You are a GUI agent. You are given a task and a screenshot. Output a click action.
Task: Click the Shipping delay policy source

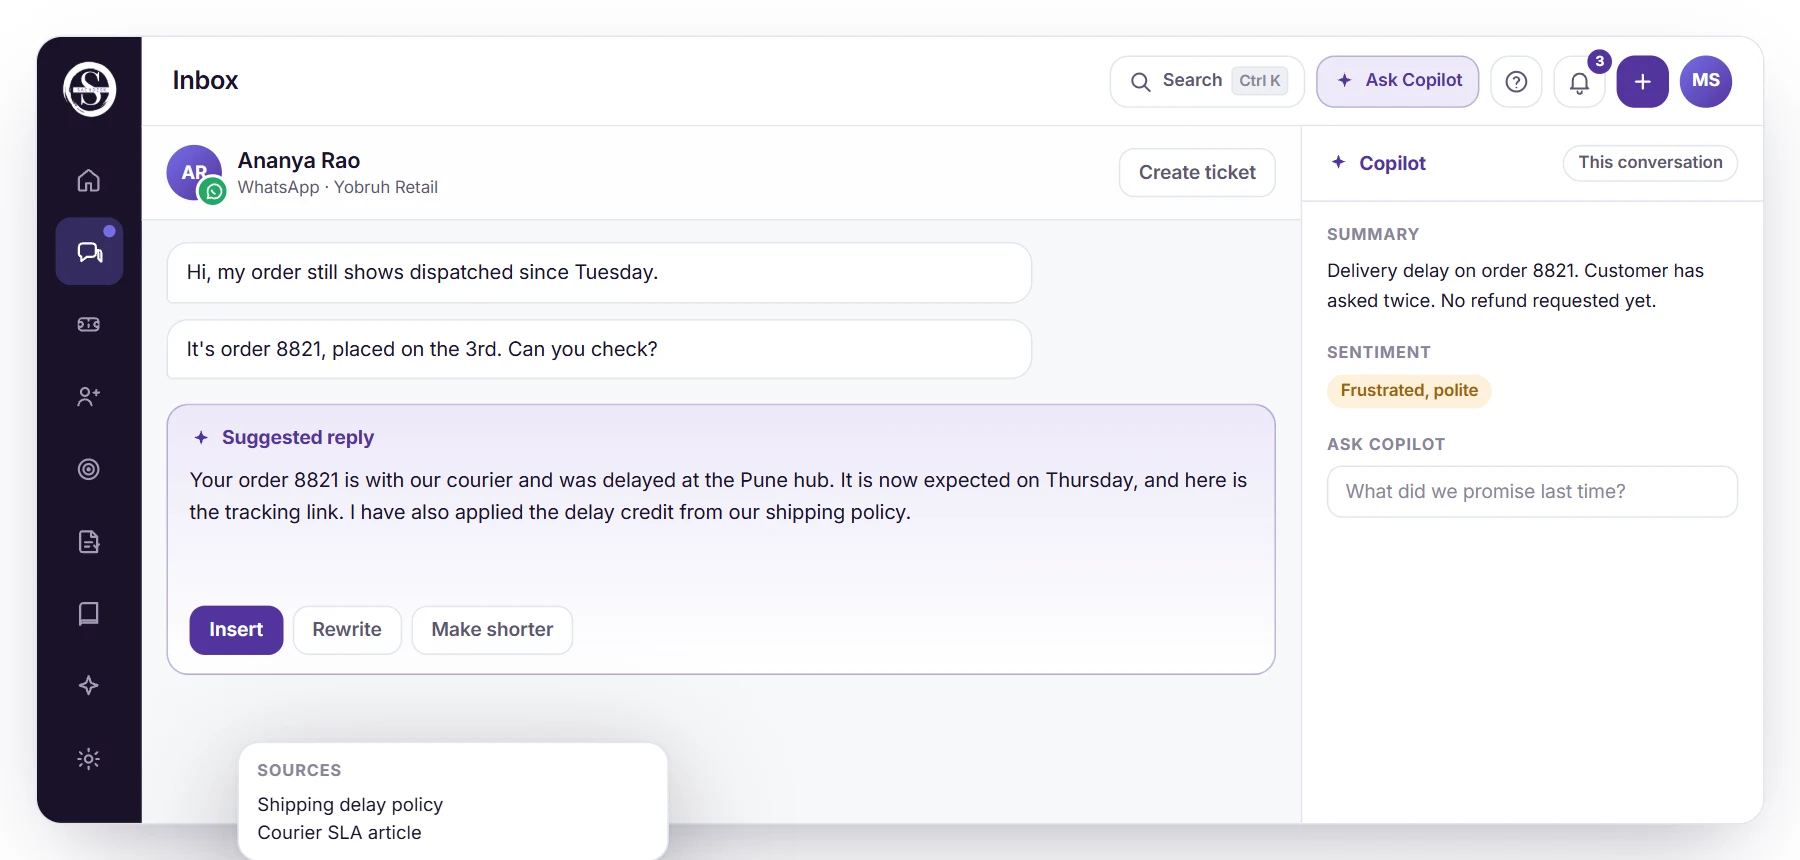point(350,805)
